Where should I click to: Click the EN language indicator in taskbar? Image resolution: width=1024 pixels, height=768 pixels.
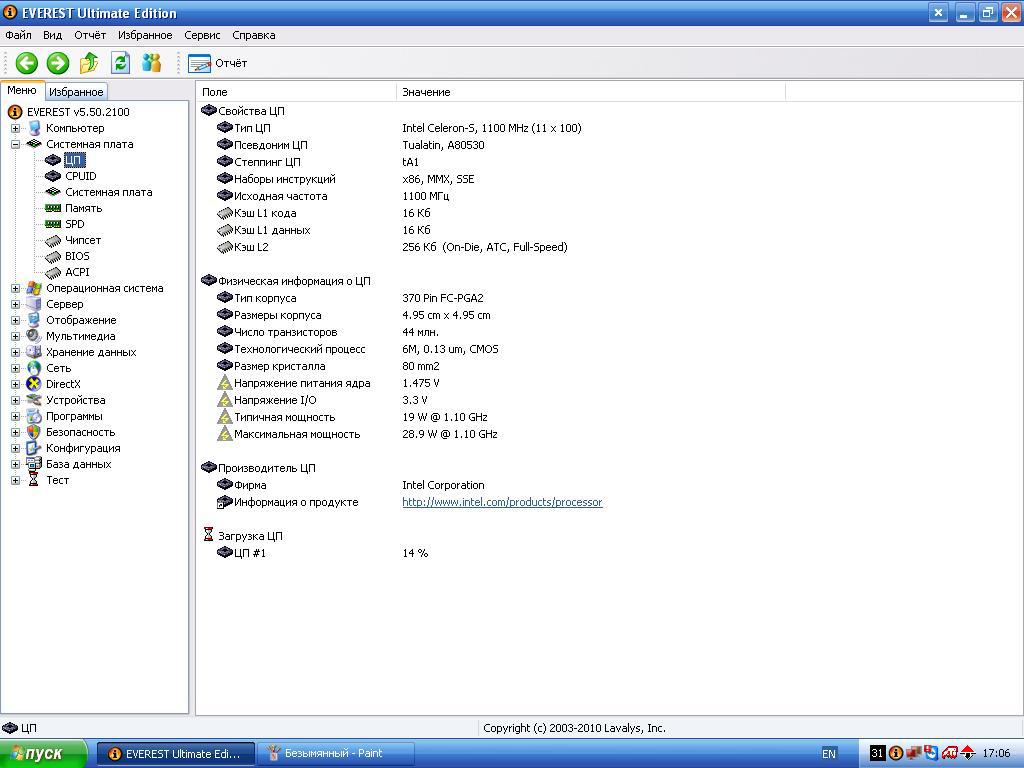(829, 754)
